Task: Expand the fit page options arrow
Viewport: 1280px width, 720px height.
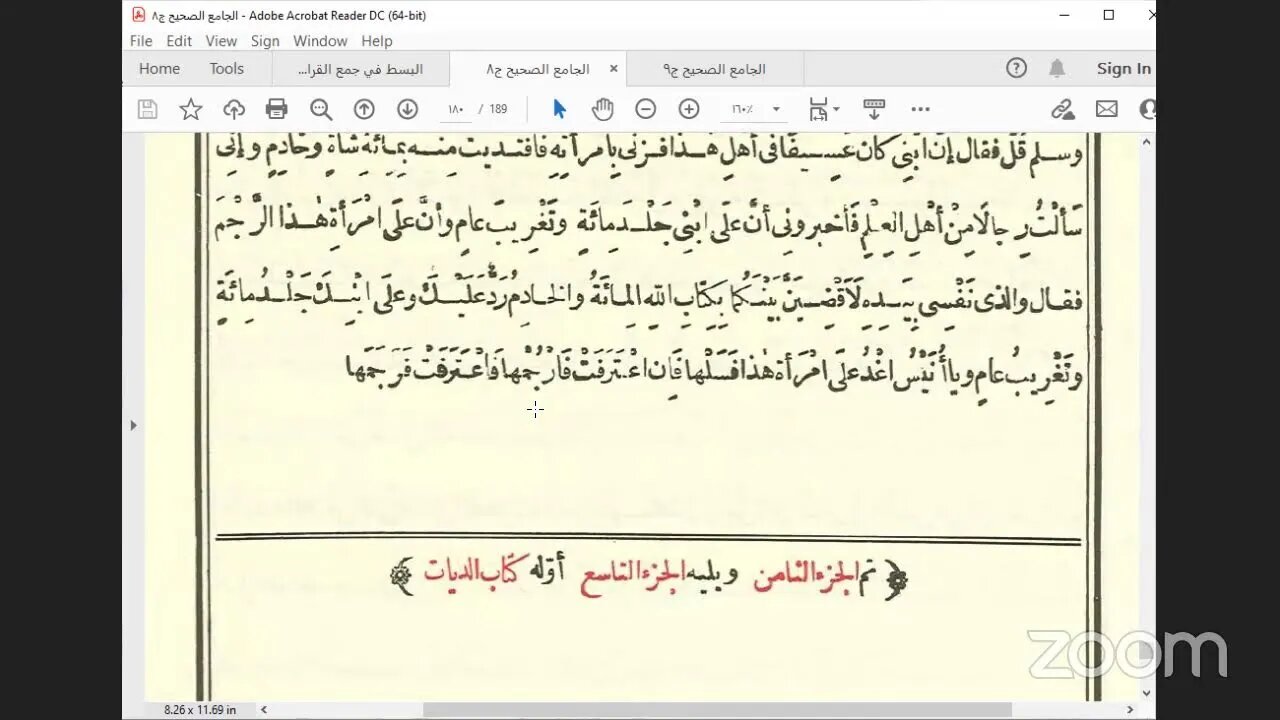Action: tap(836, 109)
